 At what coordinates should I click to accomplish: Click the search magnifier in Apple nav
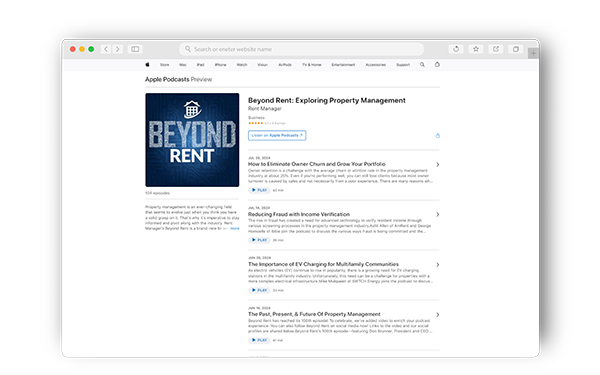pos(422,65)
